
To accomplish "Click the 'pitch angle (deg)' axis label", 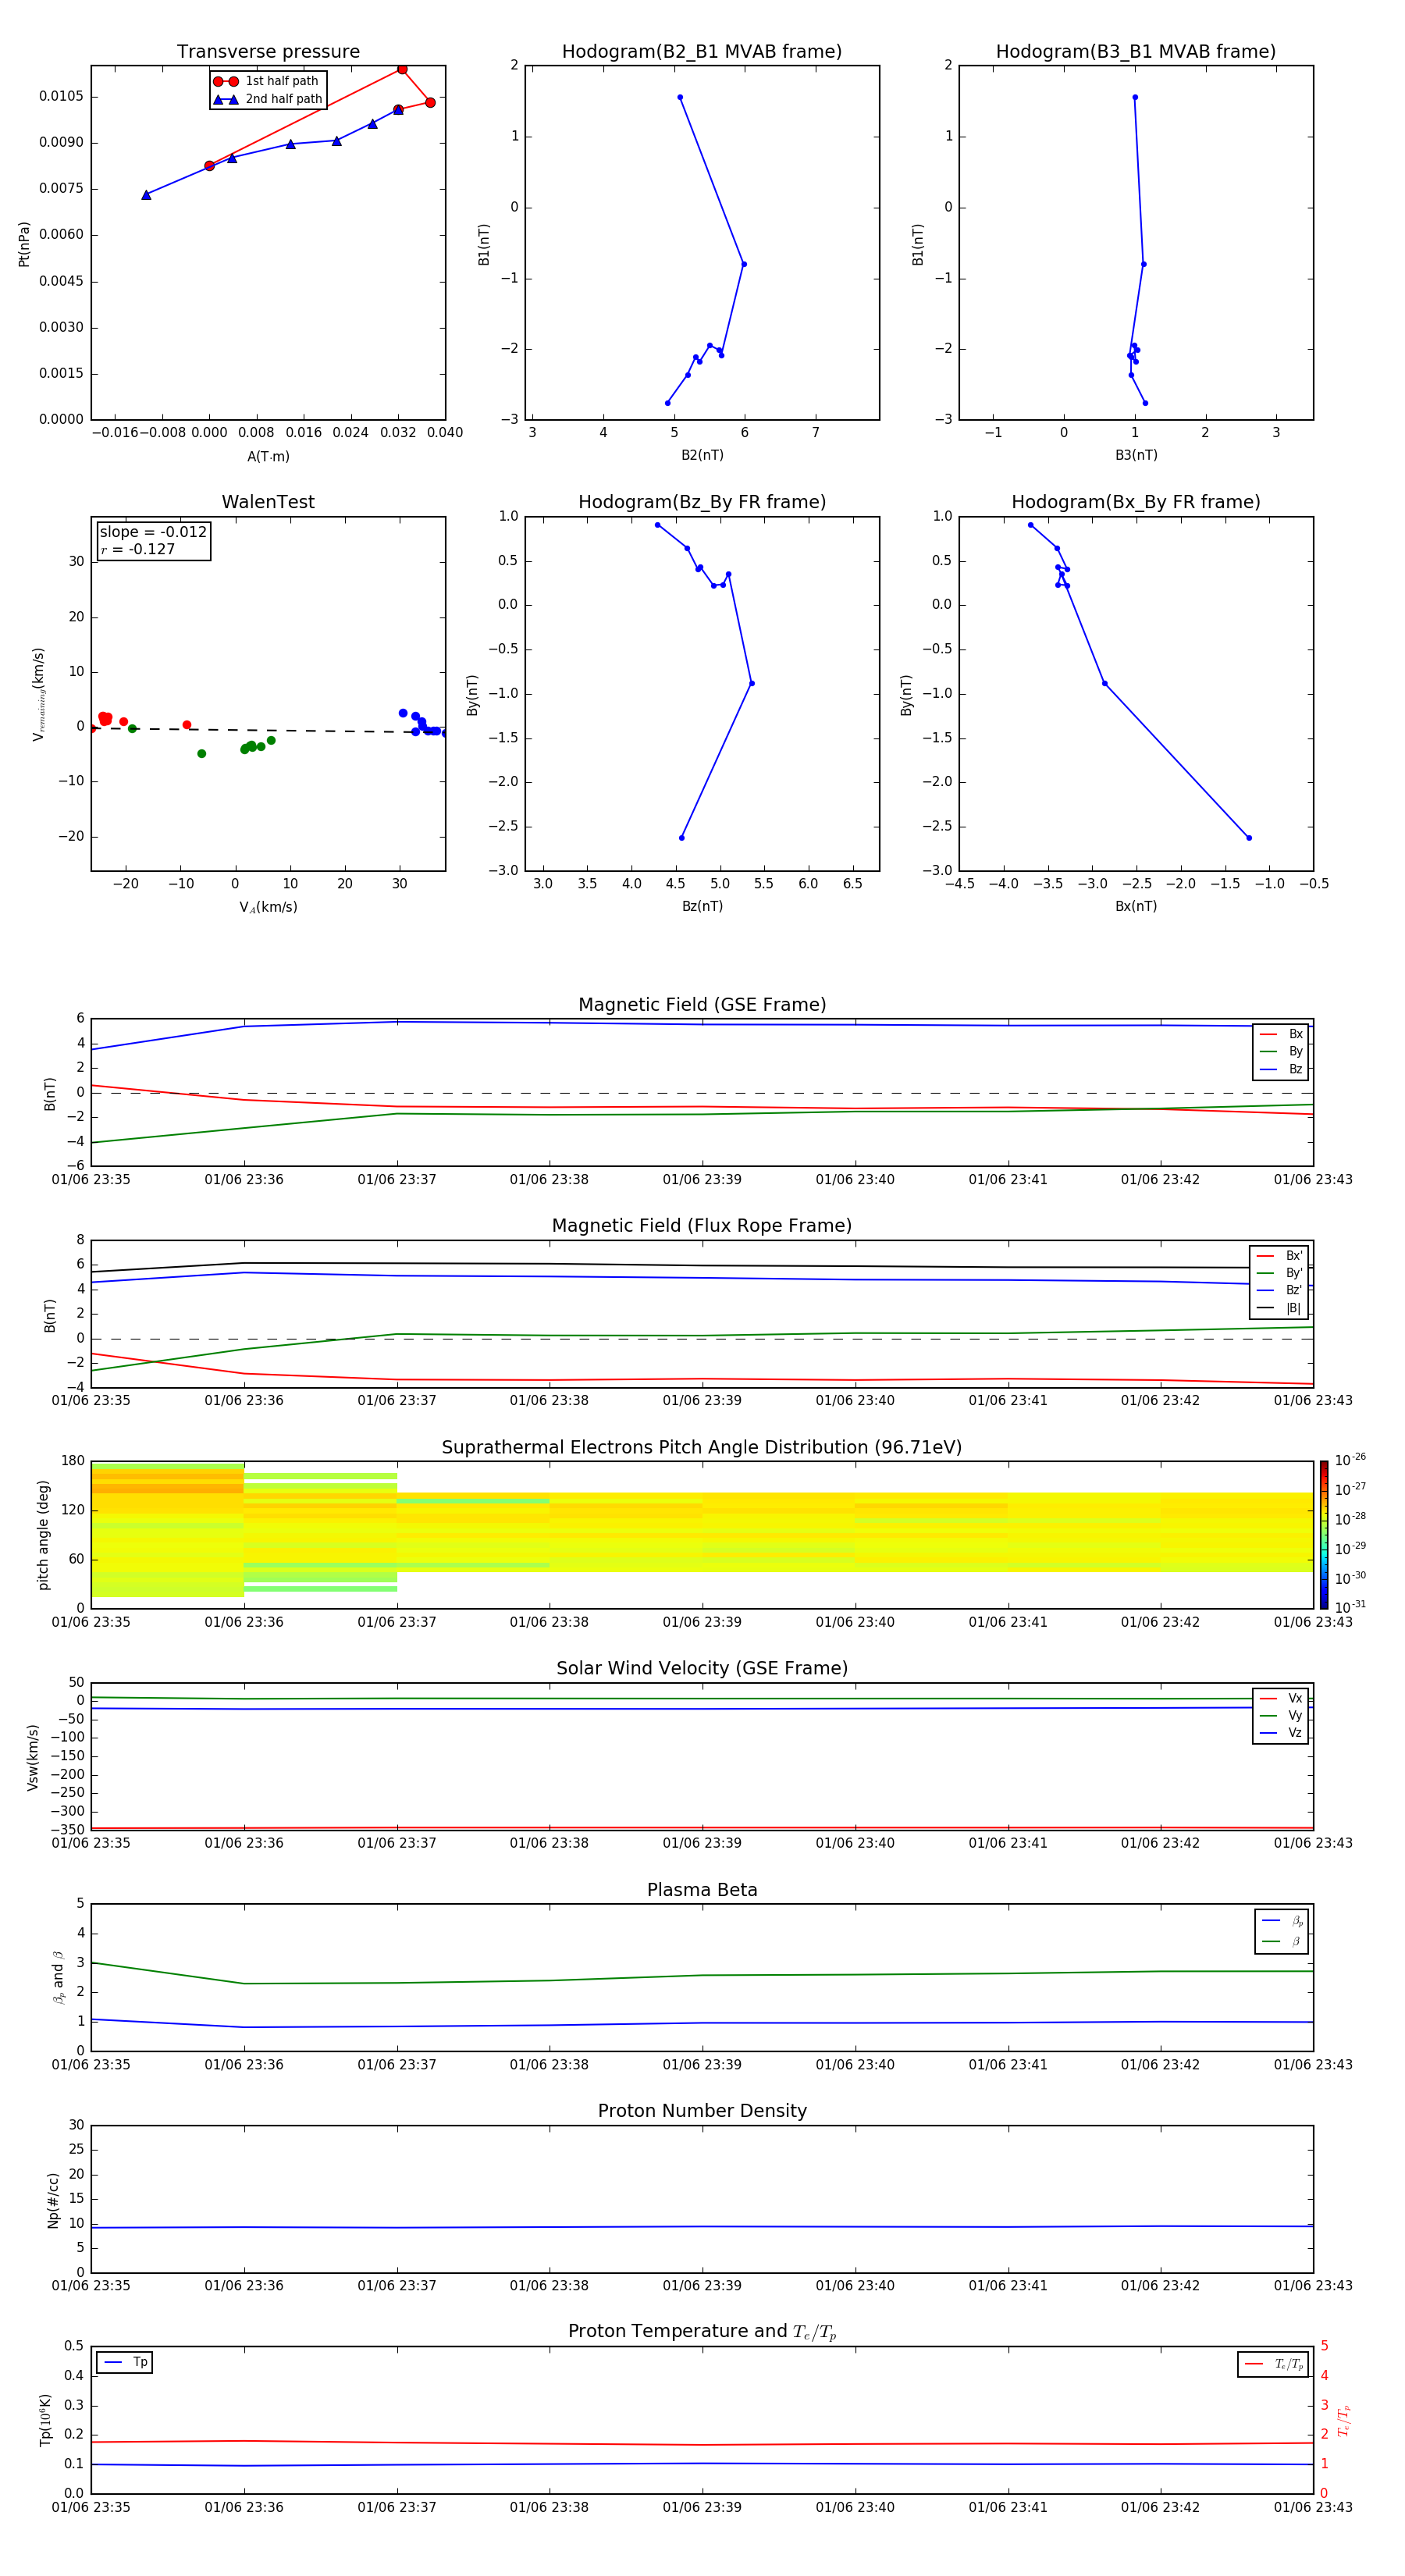I will coord(43,1535).
